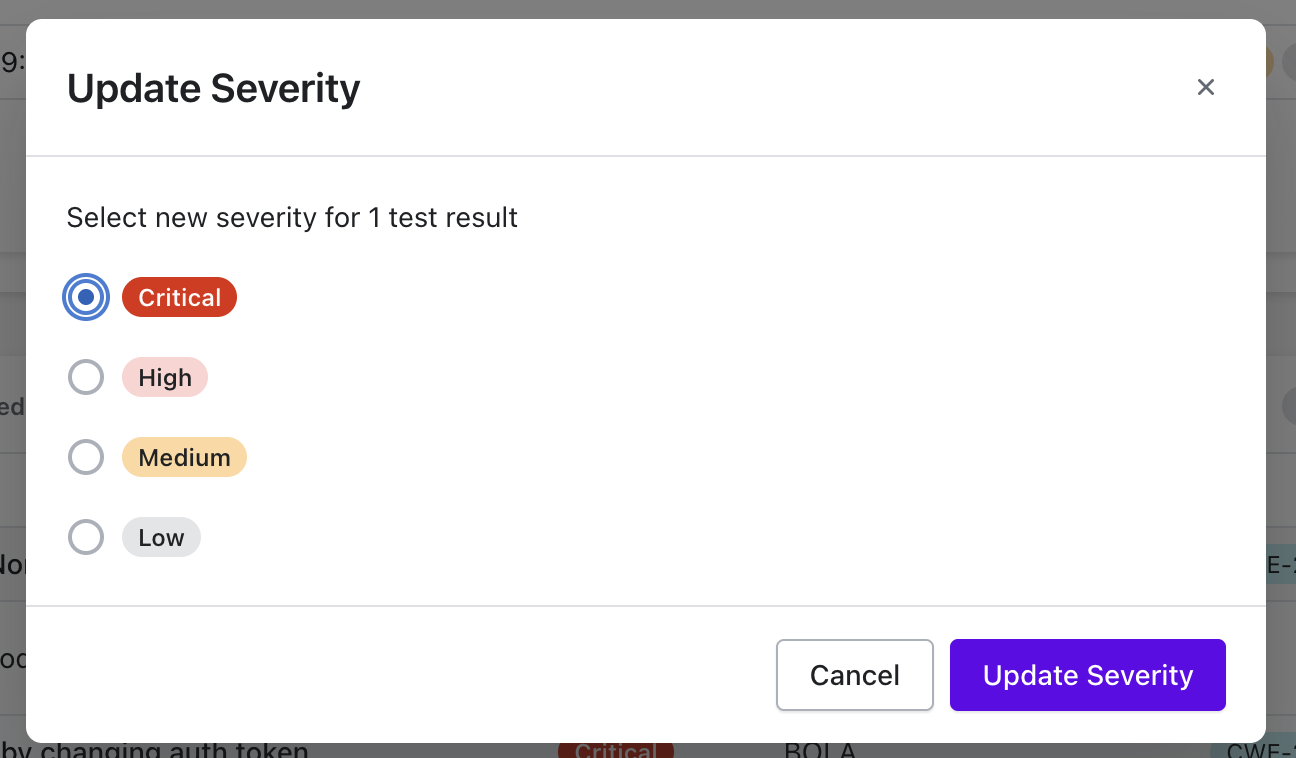The height and width of the screenshot is (758, 1296).
Task: Click the partial CWE tag beside Low option
Action: pos(1280,565)
